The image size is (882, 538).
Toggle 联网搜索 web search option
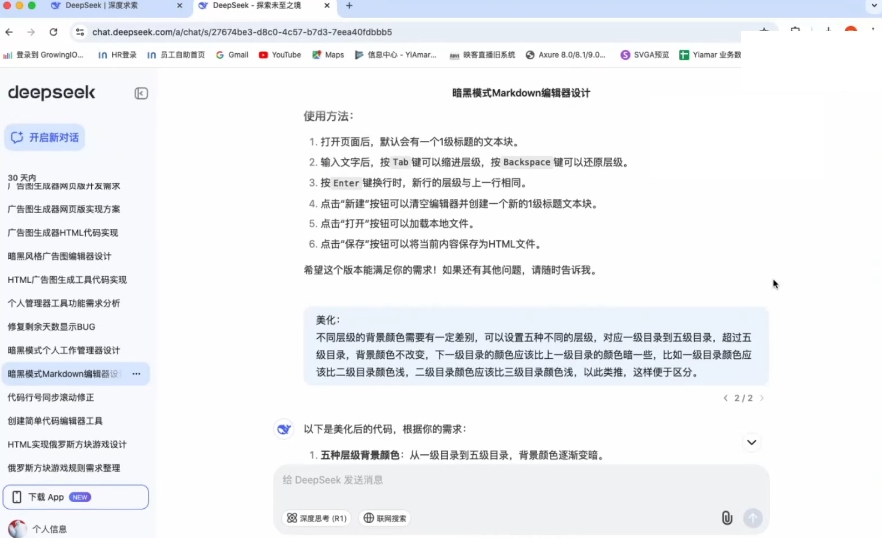(385, 518)
